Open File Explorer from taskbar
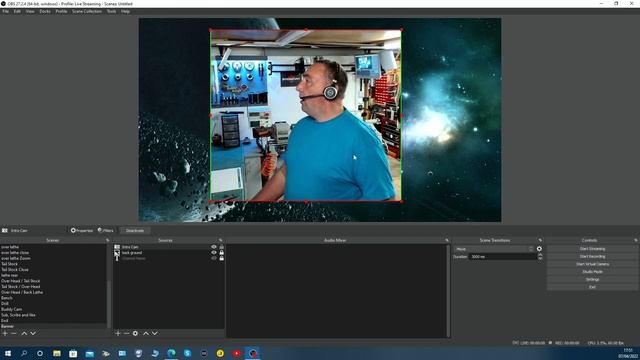Image resolution: width=640 pixels, height=360 pixels. pos(57,353)
